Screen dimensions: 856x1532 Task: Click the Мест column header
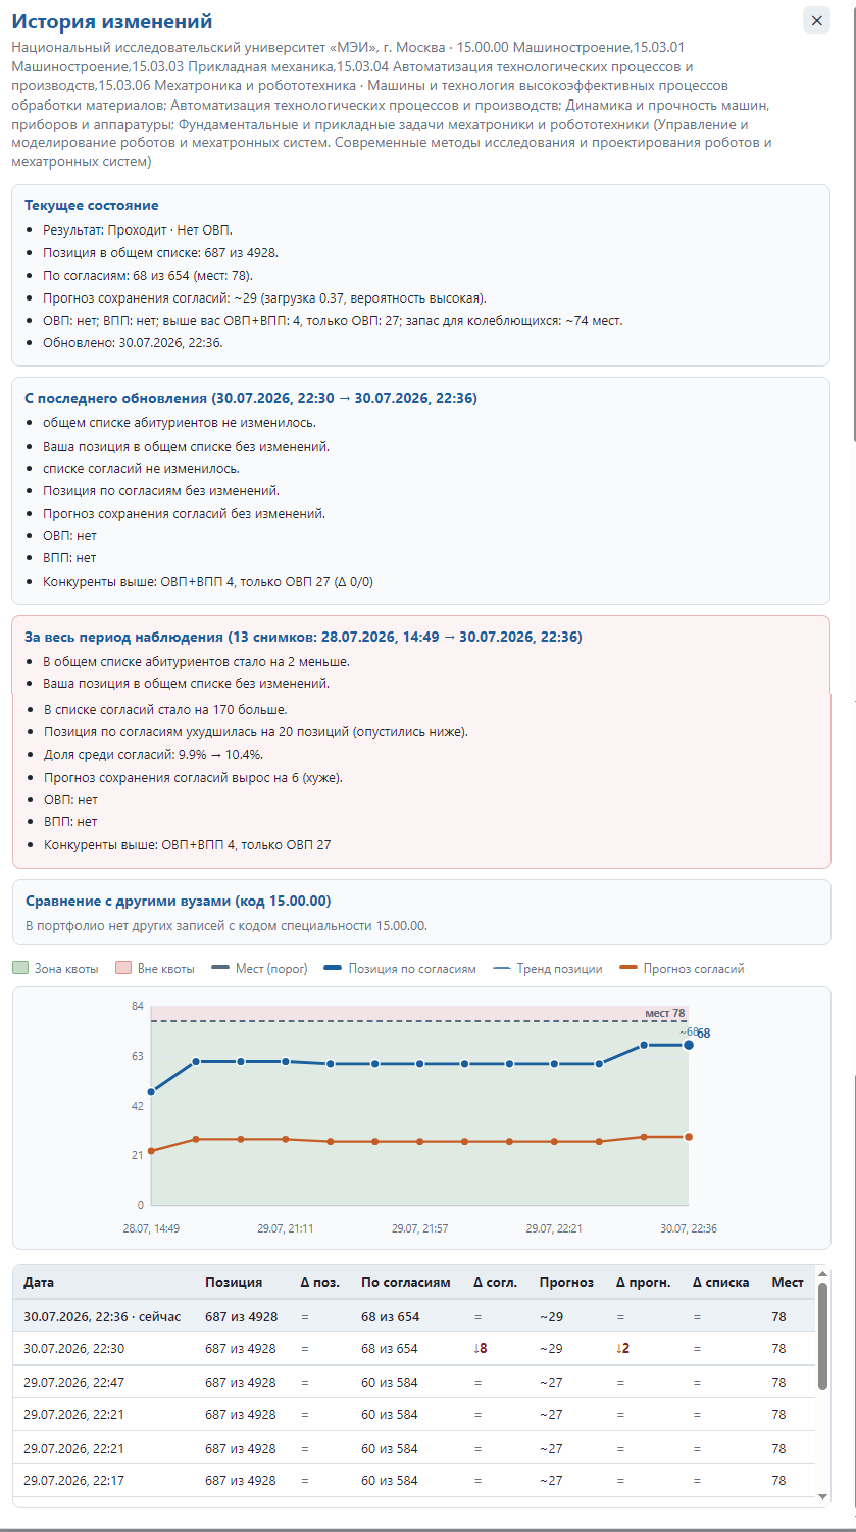coord(787,1282)
